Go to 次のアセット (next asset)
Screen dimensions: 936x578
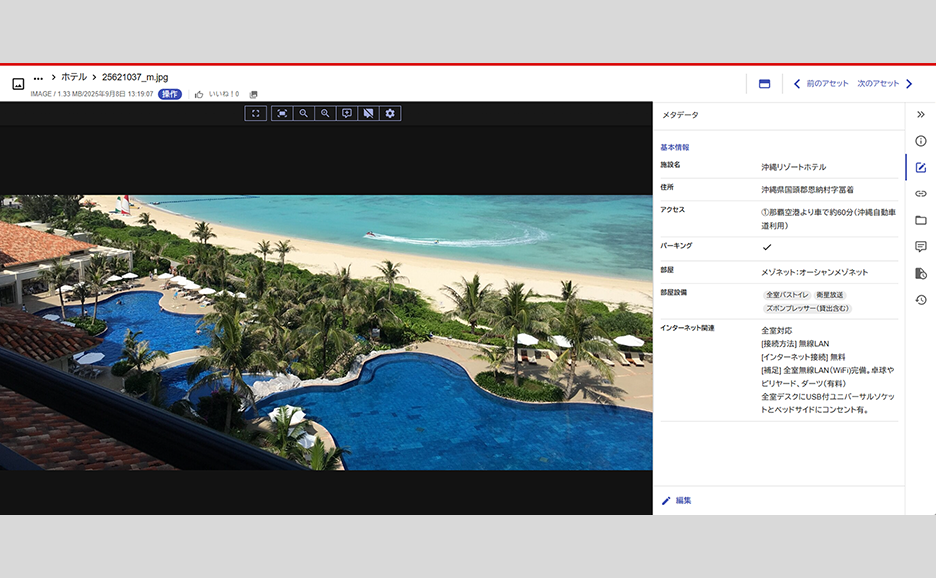click(x=884, y=84)
